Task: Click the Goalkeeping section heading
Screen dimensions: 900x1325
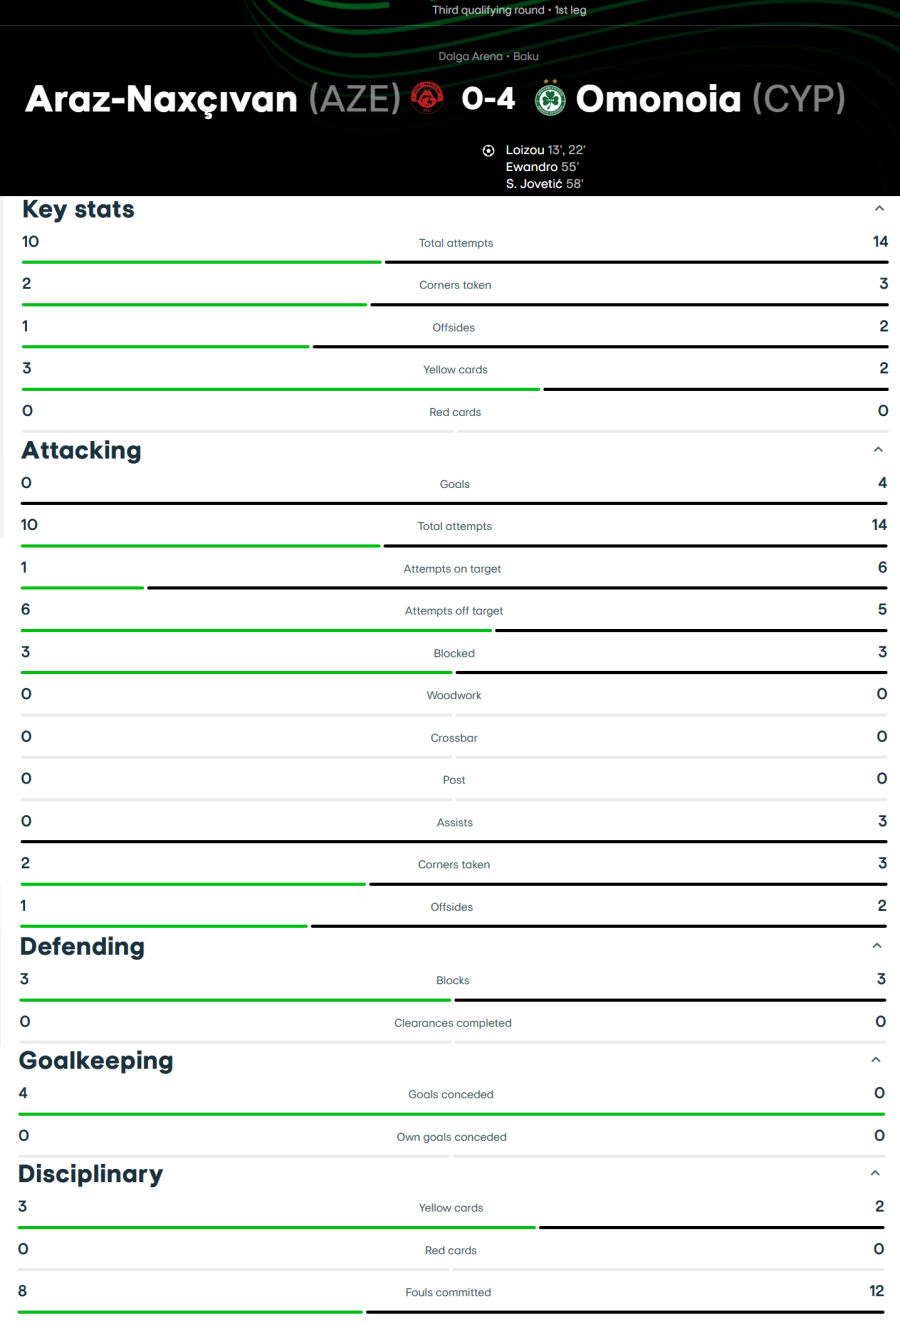Action: 96,1060
